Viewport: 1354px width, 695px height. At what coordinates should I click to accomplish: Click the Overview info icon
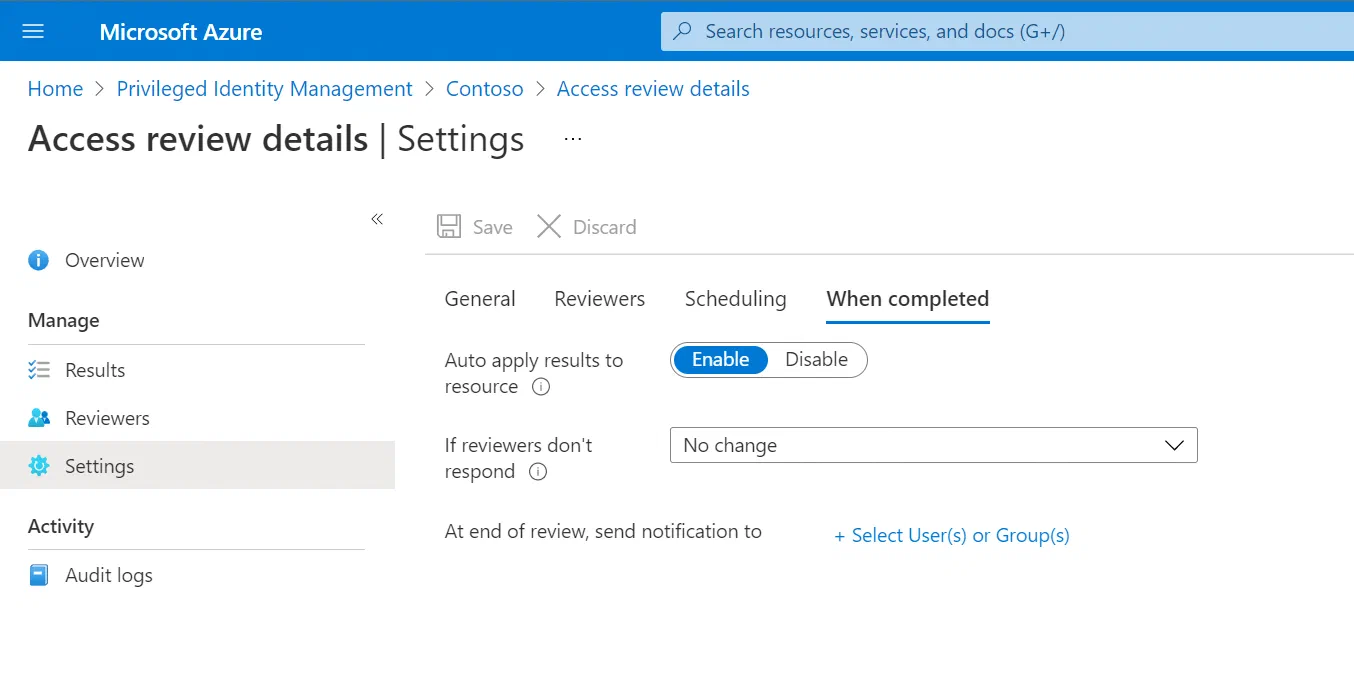point(38,261)
